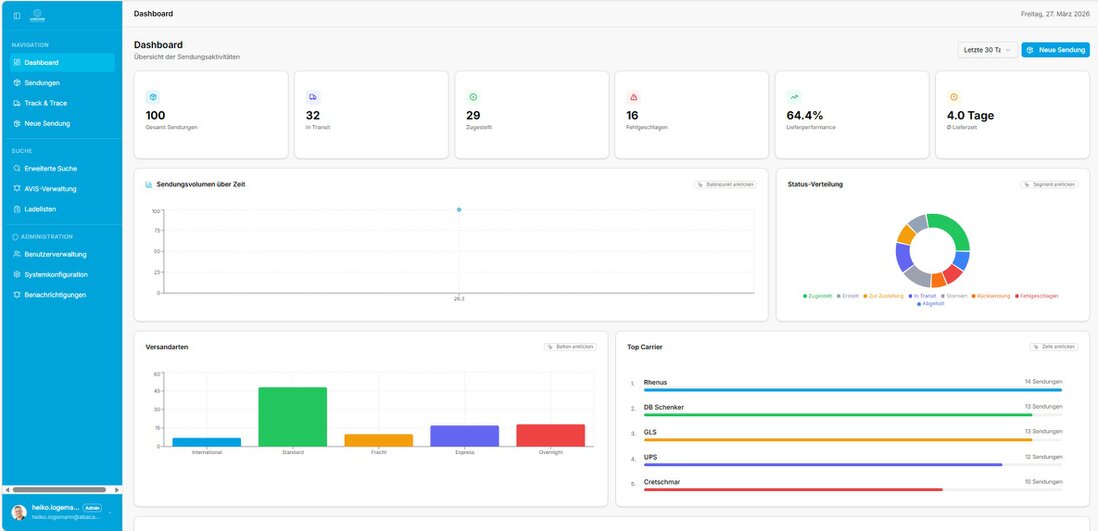The image size is (1098, 531).
Task: Click the Neue Sendung button
Action: point(1055,50)
